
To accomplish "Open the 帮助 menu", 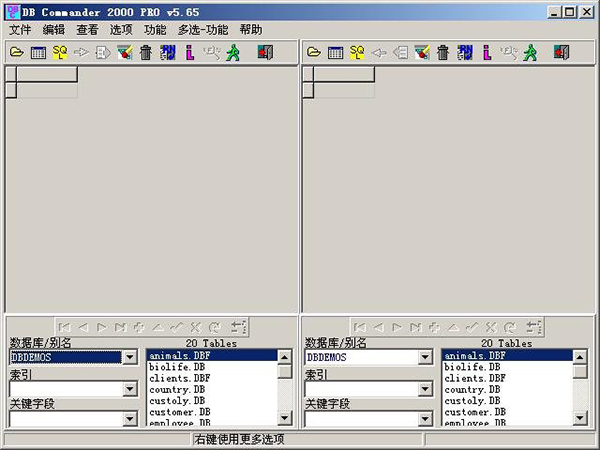I will click(x=251, y=30).
